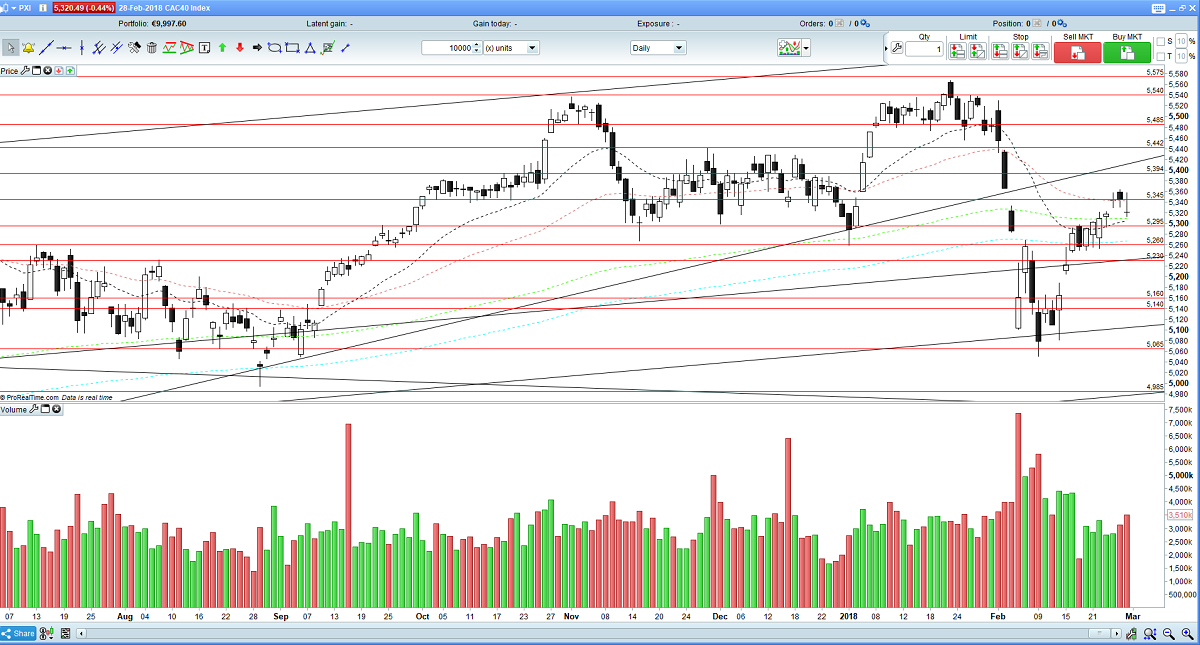Click the Share button

point(18,633)
